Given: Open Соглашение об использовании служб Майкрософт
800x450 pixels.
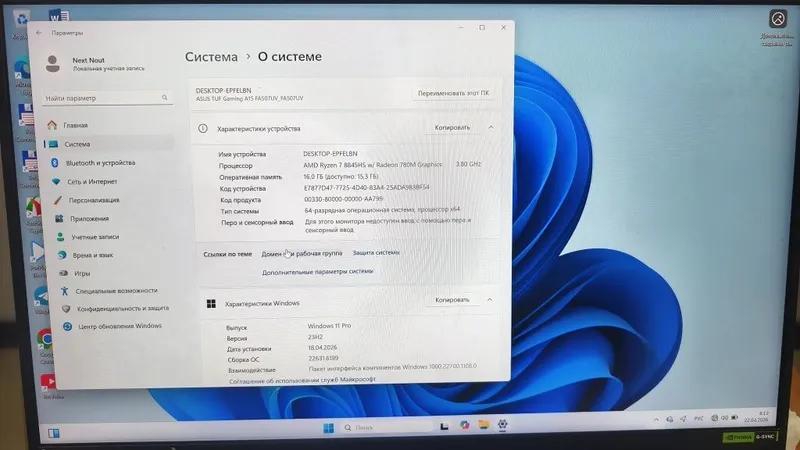Looking at the screenshot, I should pos(303,380).
